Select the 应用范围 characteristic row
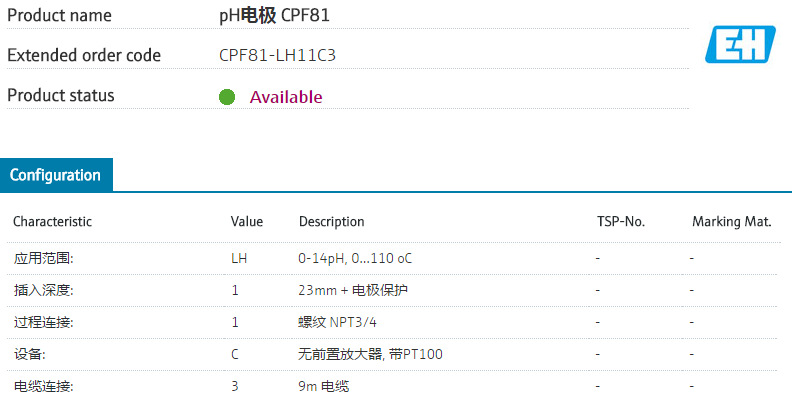The image size is (792, 405). (44, 258)
